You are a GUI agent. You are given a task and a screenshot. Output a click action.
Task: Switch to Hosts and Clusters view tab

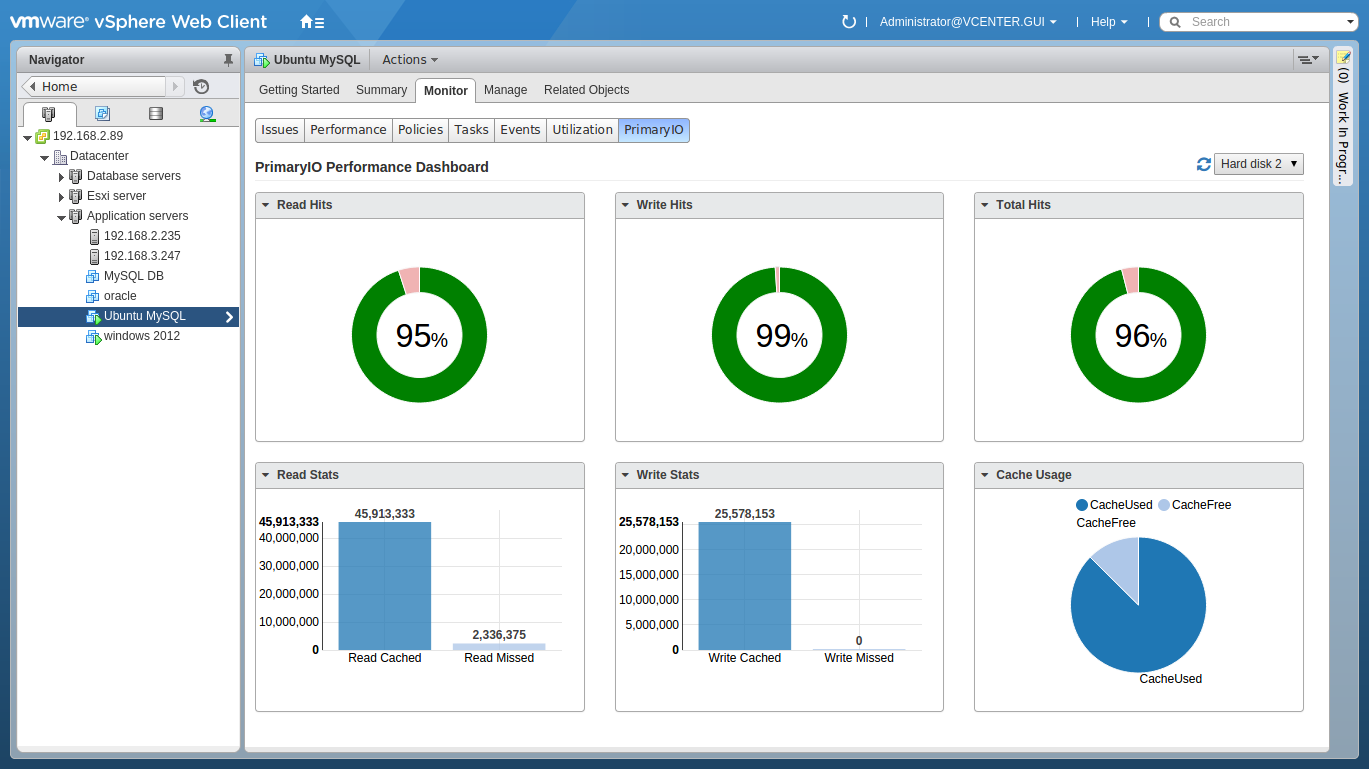pyautogui.click(x=49, y=114)
